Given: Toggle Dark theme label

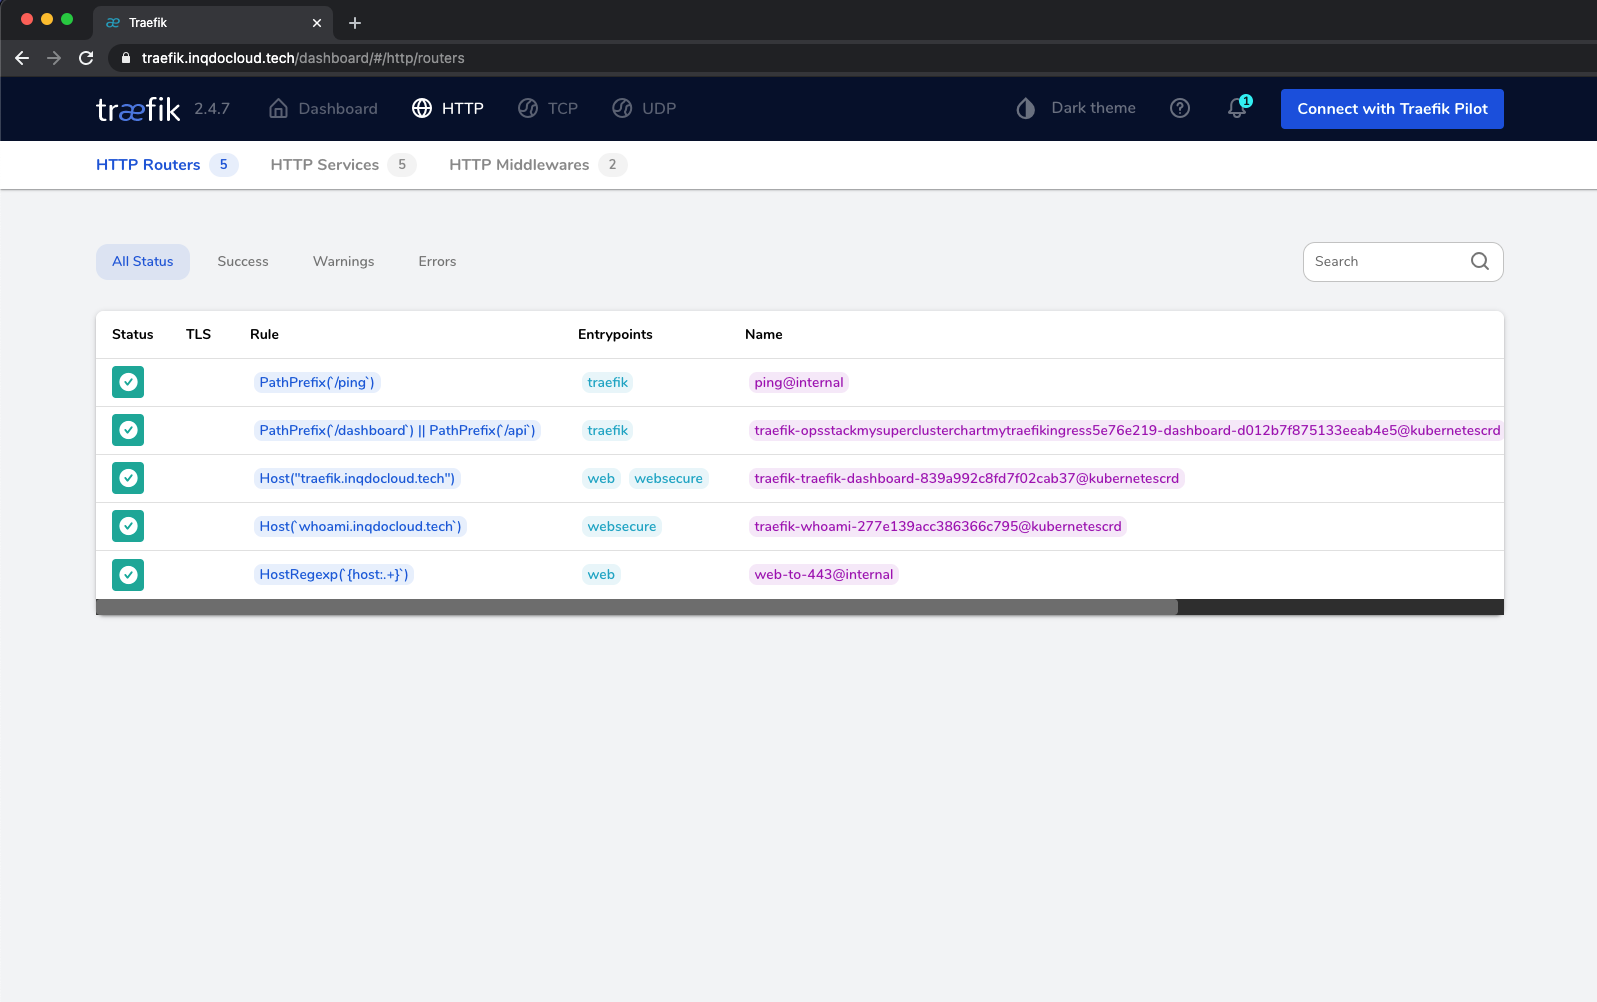Looking at the screenshot, I should click(x=1093, y=108).
